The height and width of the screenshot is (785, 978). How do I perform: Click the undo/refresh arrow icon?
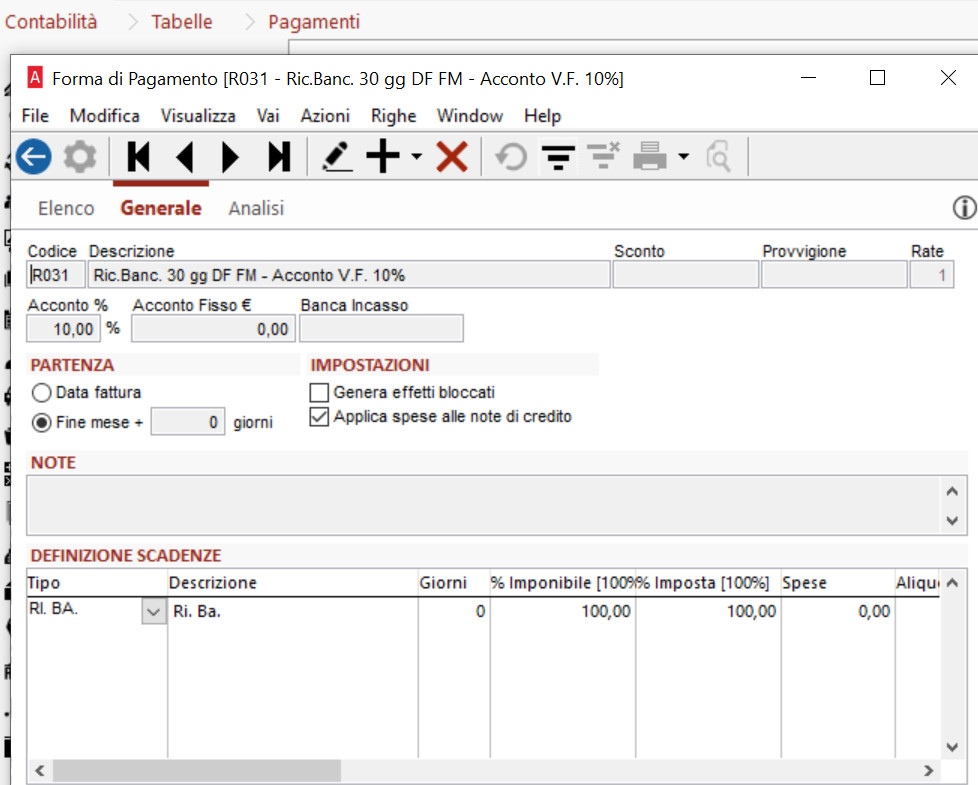(511, 156)
